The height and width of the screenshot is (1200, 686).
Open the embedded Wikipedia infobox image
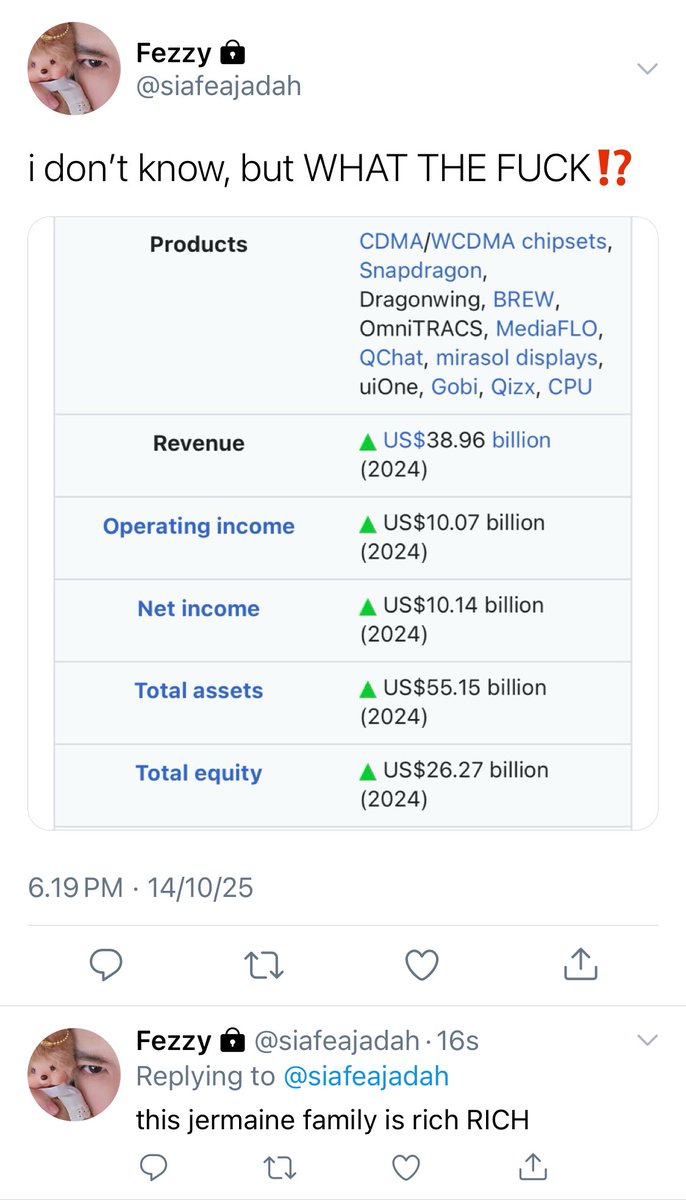pos(343,524)
